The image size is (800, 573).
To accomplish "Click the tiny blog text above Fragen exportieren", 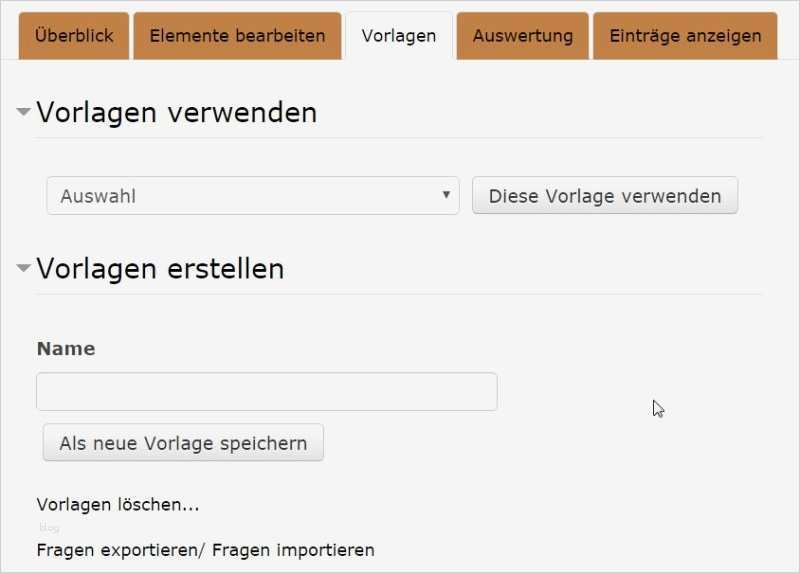I will pyautogui.click(x=49, y=528).
